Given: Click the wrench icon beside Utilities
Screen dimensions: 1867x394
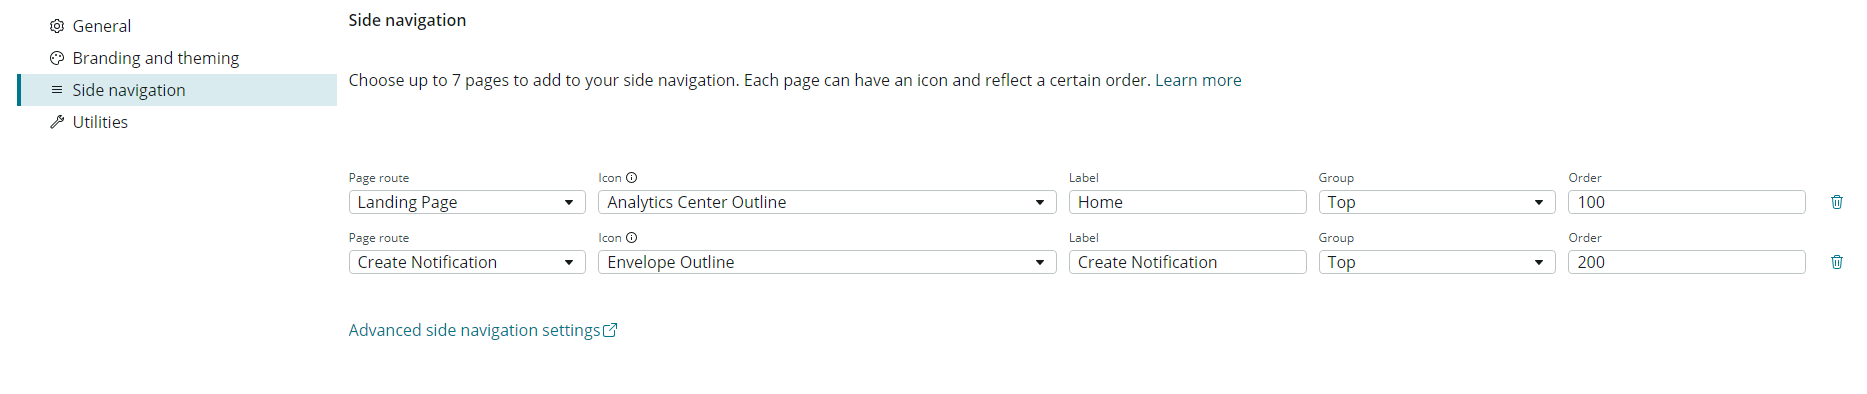Looking at the screenshot, I should click(x=57, y=122).
